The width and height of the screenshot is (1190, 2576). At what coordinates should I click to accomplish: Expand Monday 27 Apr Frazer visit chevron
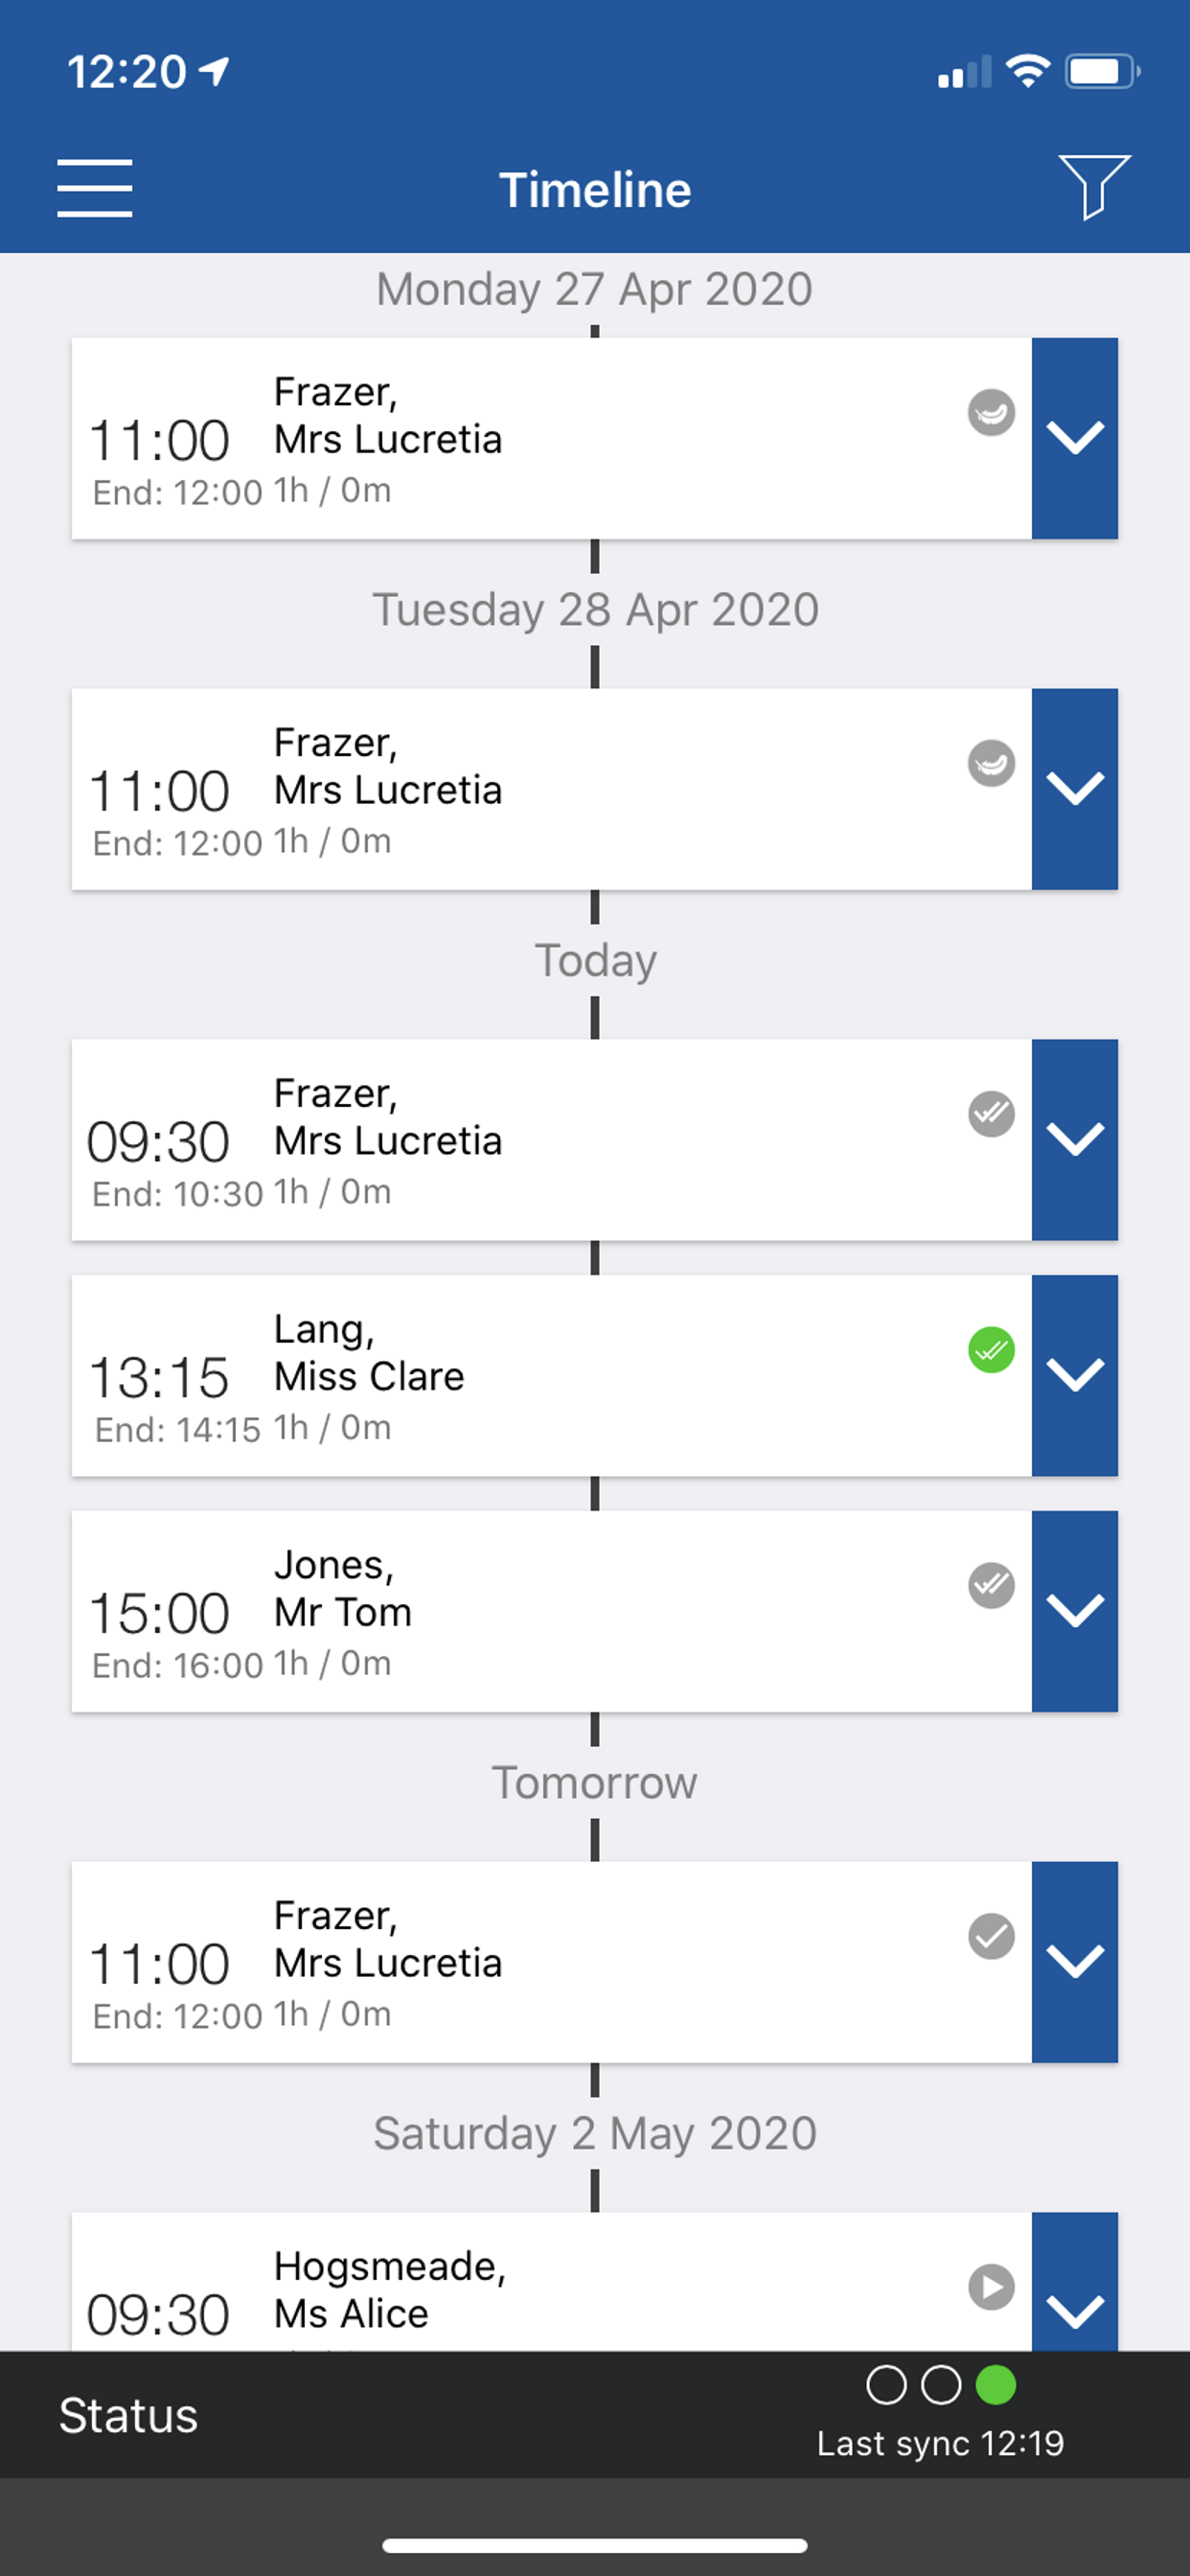[x=1075, y=438]
